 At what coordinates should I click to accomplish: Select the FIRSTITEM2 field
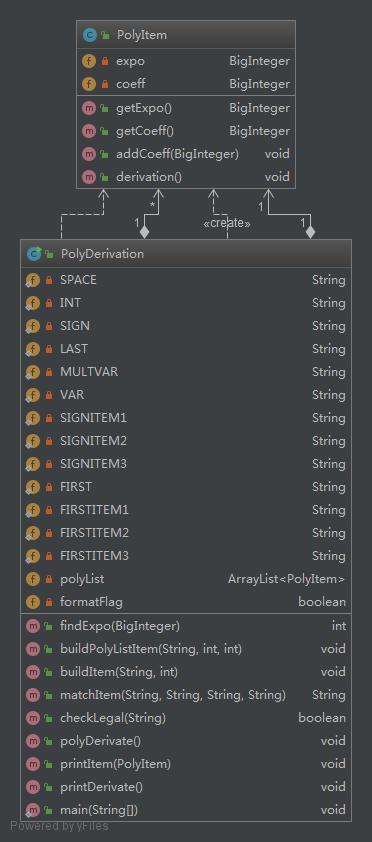coord(186,533)
